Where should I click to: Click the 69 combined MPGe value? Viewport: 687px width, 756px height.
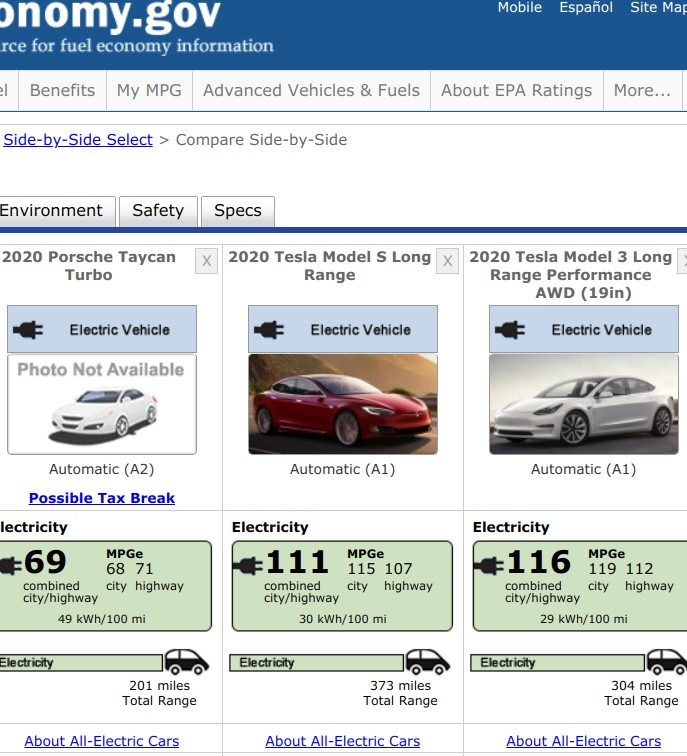(45, 562)
